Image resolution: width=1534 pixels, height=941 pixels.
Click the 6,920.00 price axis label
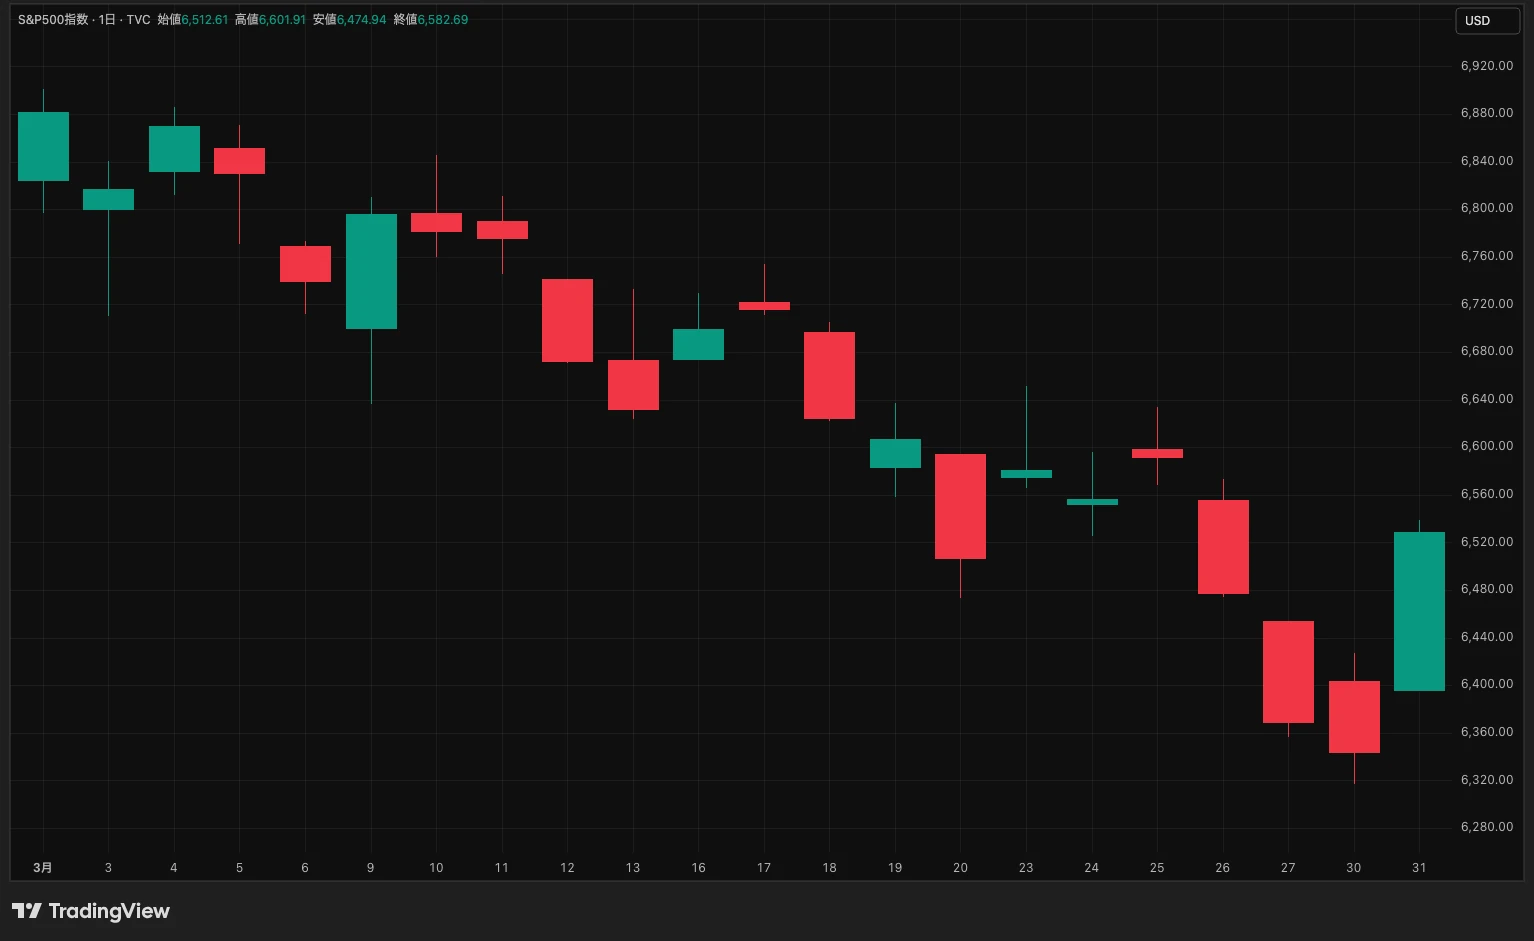tap(1486, 66)
